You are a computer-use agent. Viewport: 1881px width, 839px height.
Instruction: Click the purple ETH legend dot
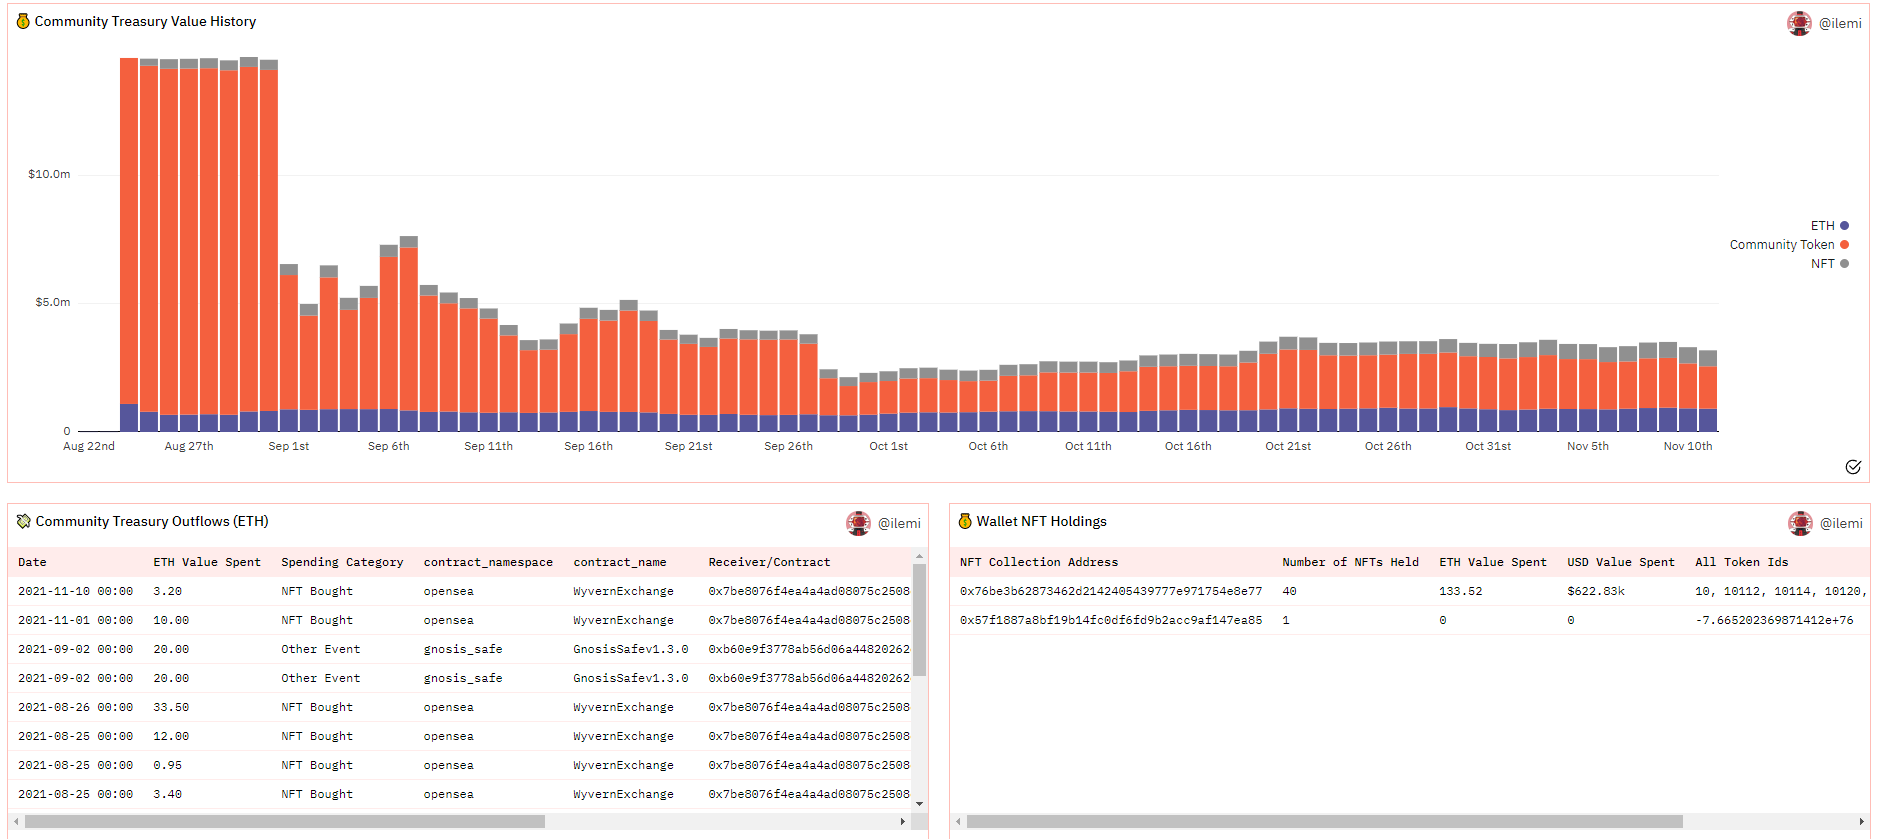(x=1844, y=226)
